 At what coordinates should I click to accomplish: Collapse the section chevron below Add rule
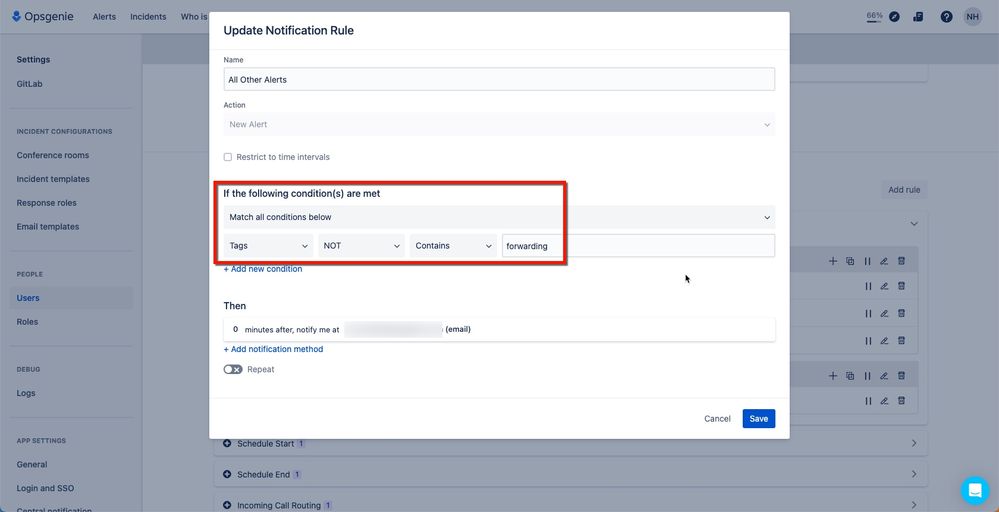(x=914, y=224)
